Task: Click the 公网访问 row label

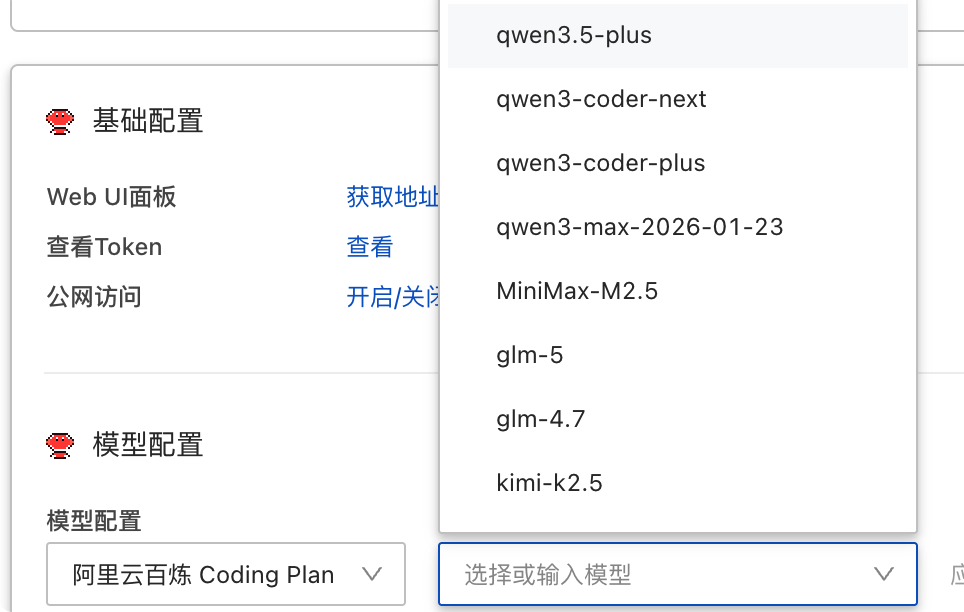Action: (94, 297)
